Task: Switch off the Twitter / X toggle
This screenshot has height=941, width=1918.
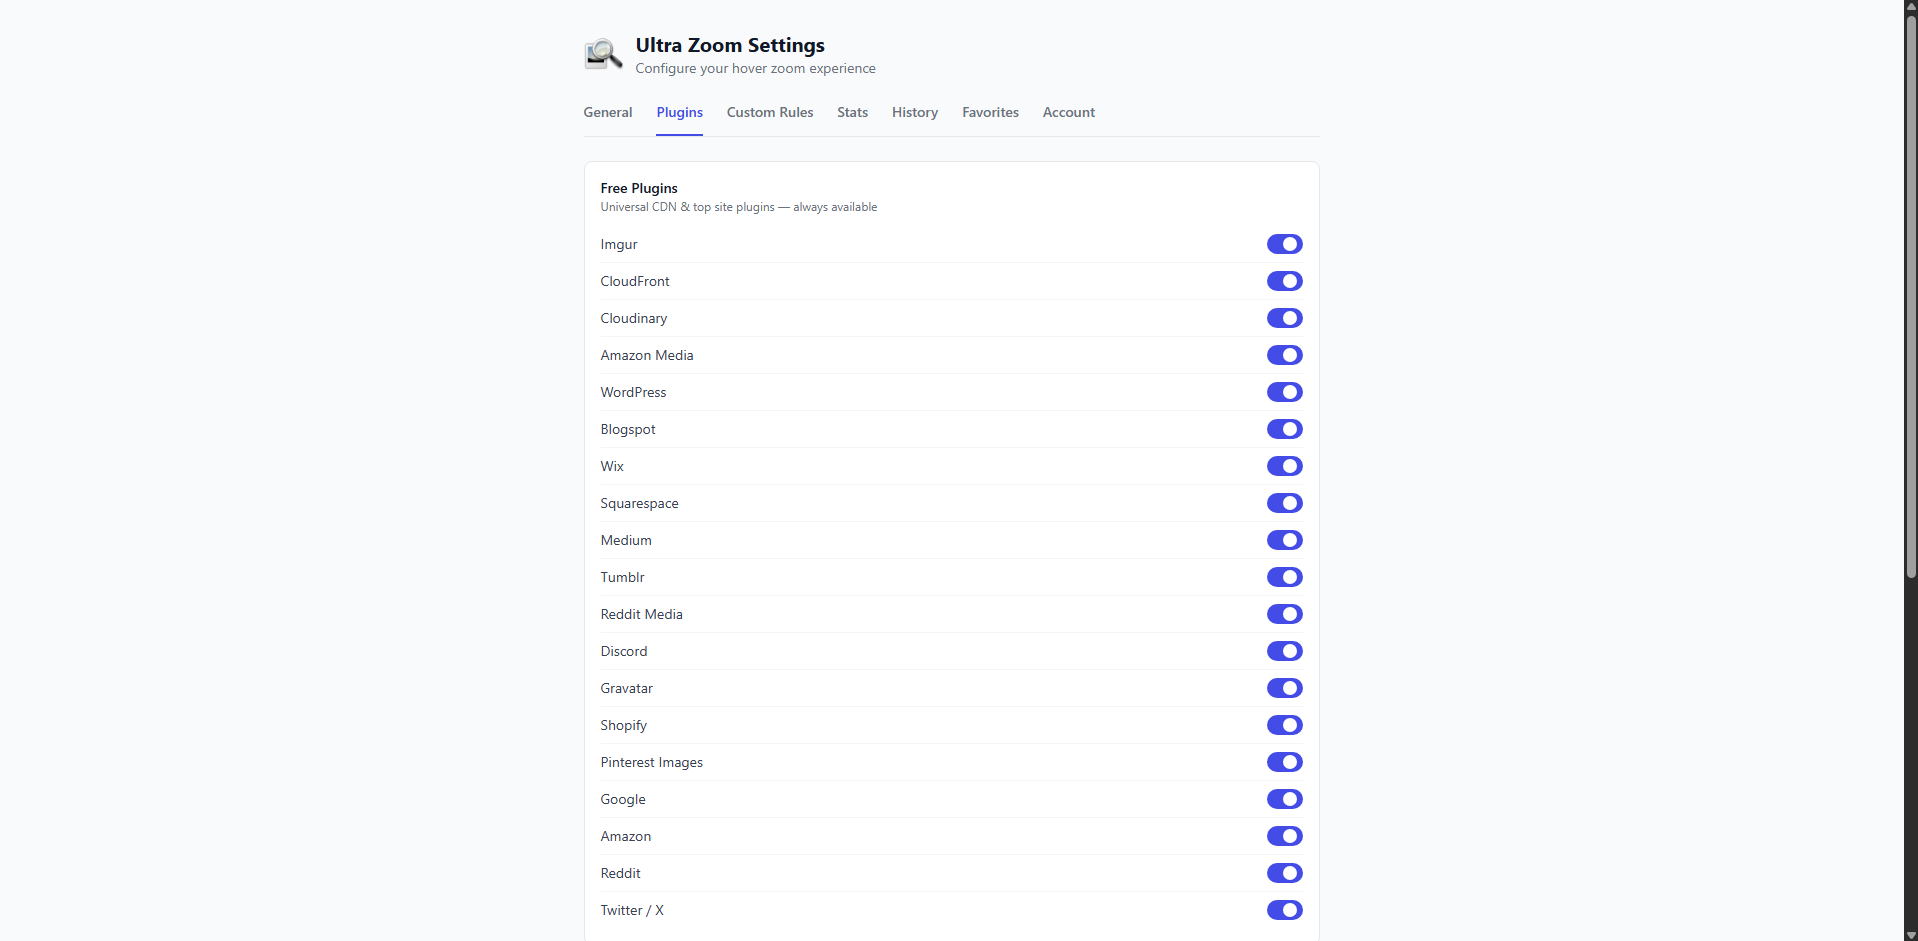Action: tap(1285, 910)
